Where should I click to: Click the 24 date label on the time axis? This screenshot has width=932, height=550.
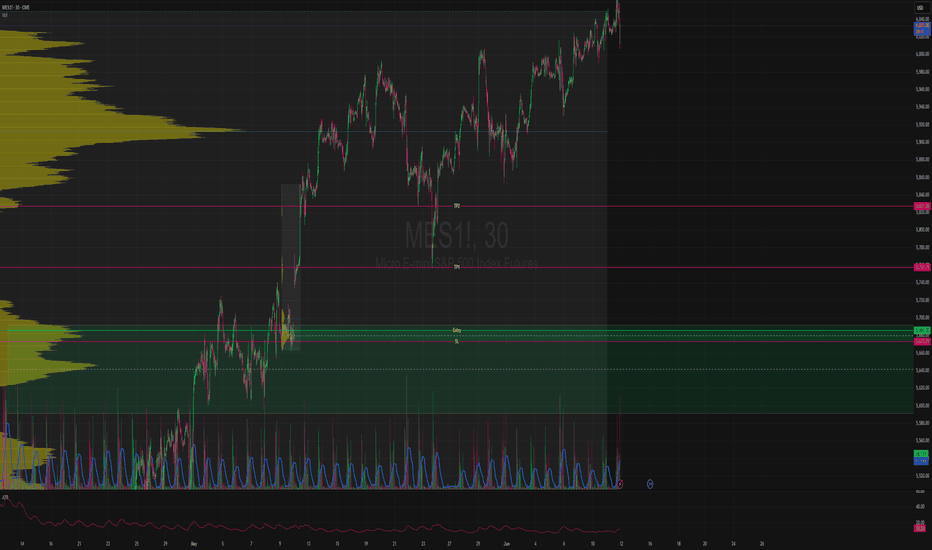pyautogui.click(x=733, y=543)
